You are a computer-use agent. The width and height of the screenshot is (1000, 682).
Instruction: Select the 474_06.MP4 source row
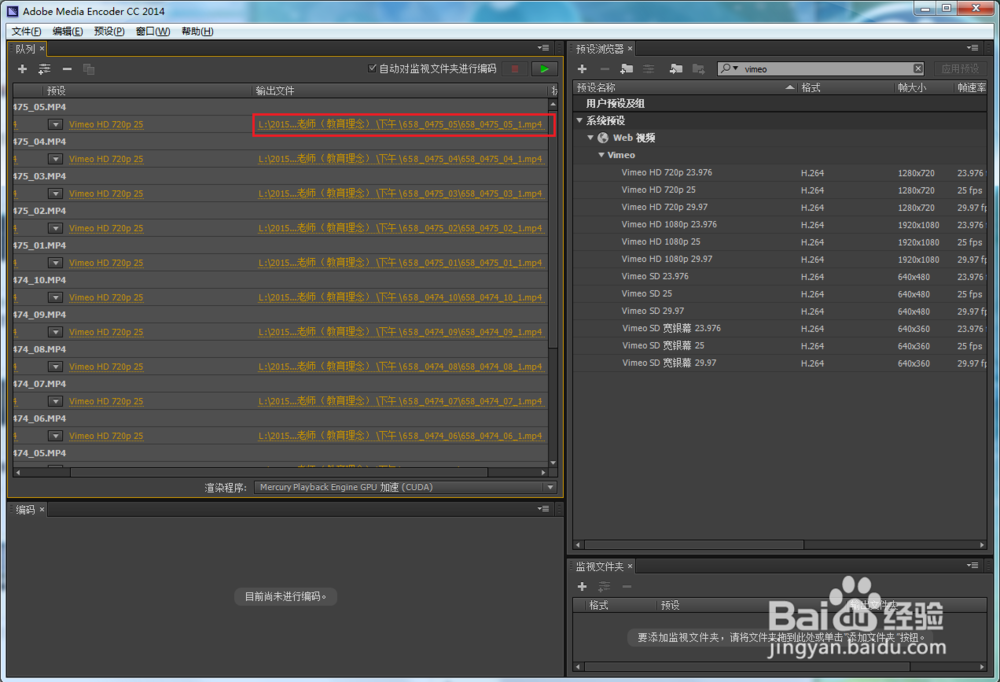pyautogui.click(x=280, y=419)
